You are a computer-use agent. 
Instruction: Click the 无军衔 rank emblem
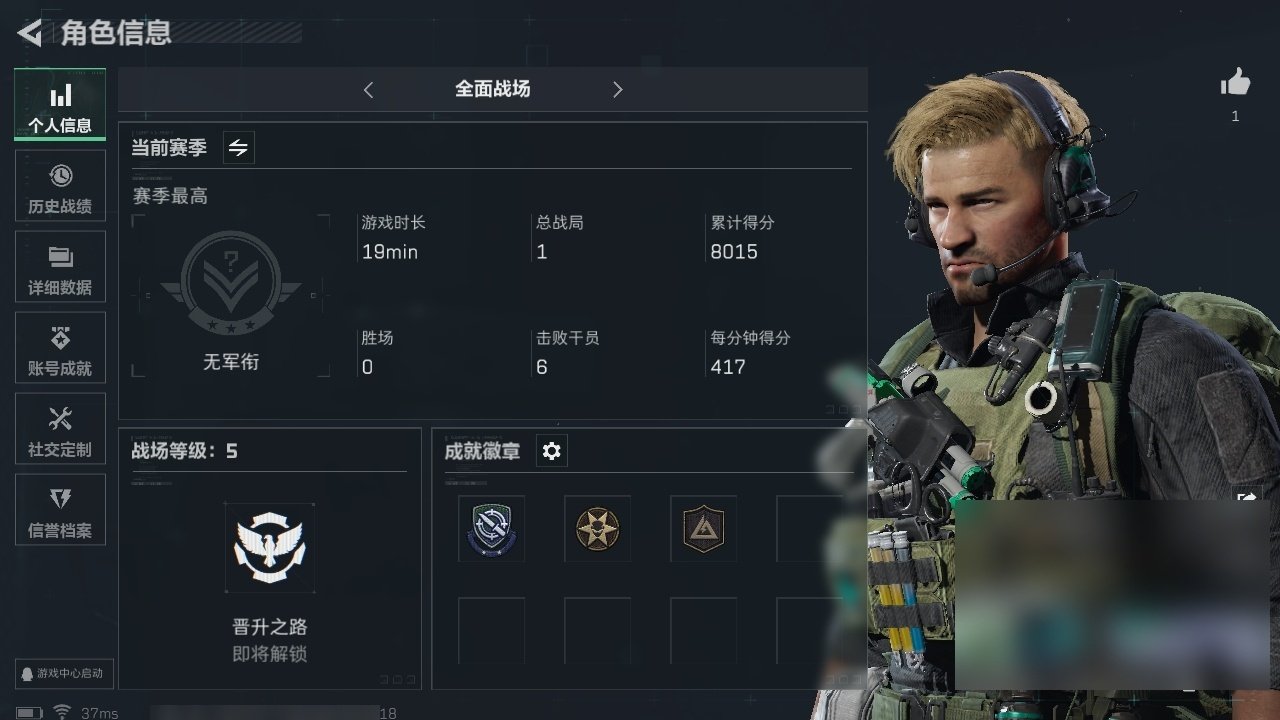click(231, 283)
